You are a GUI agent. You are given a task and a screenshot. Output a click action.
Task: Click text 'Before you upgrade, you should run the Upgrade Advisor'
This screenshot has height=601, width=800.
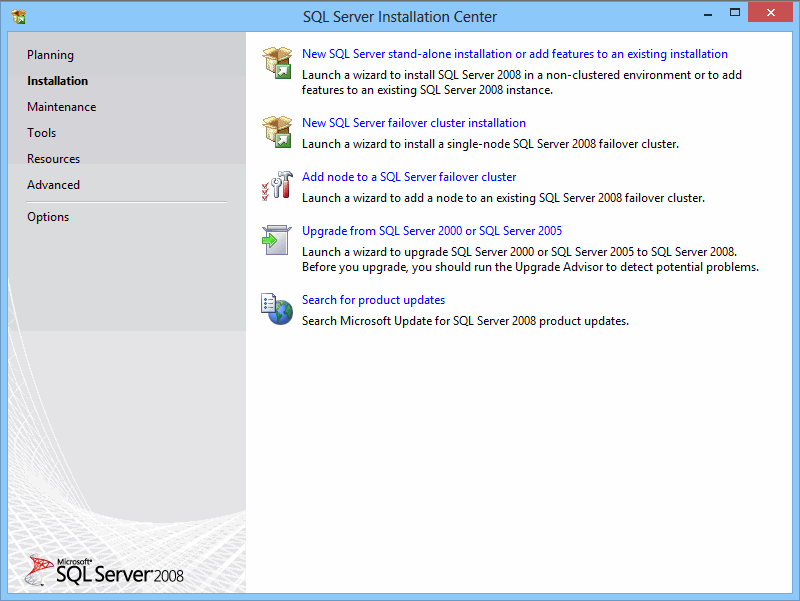pos(452,267)
